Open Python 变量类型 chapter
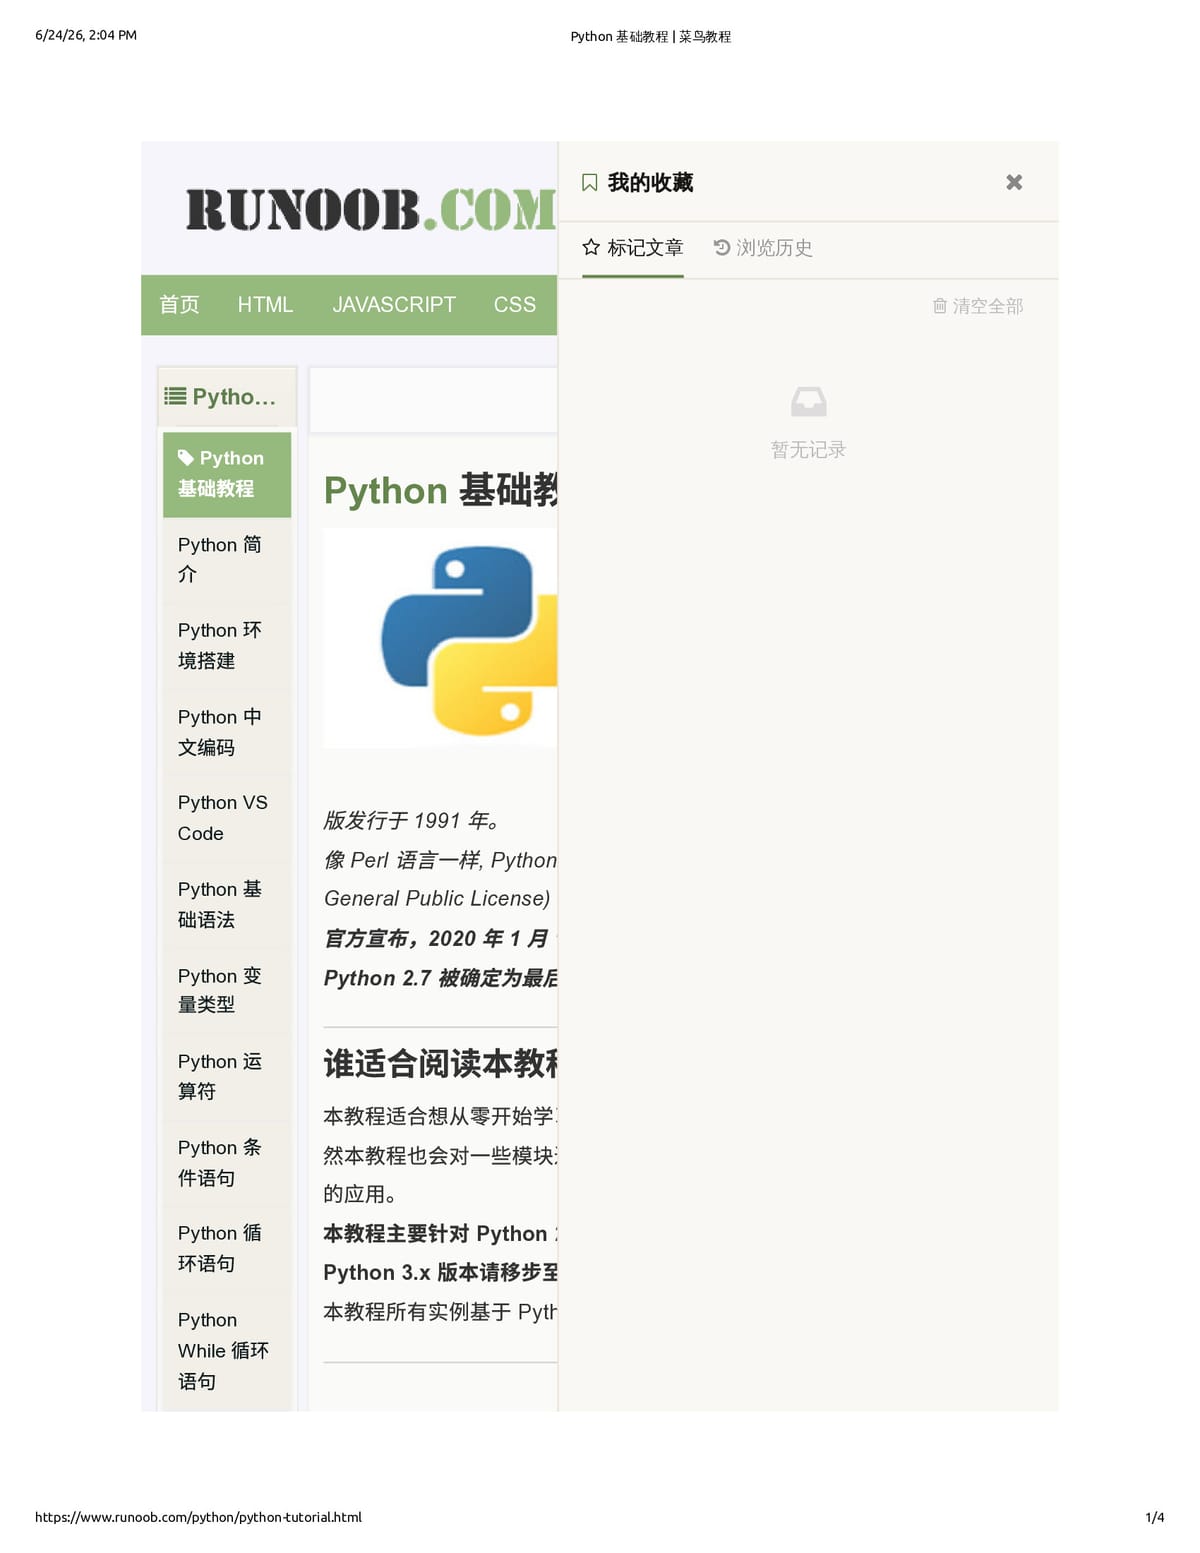1200x1553 pixels. click(227, 990)
